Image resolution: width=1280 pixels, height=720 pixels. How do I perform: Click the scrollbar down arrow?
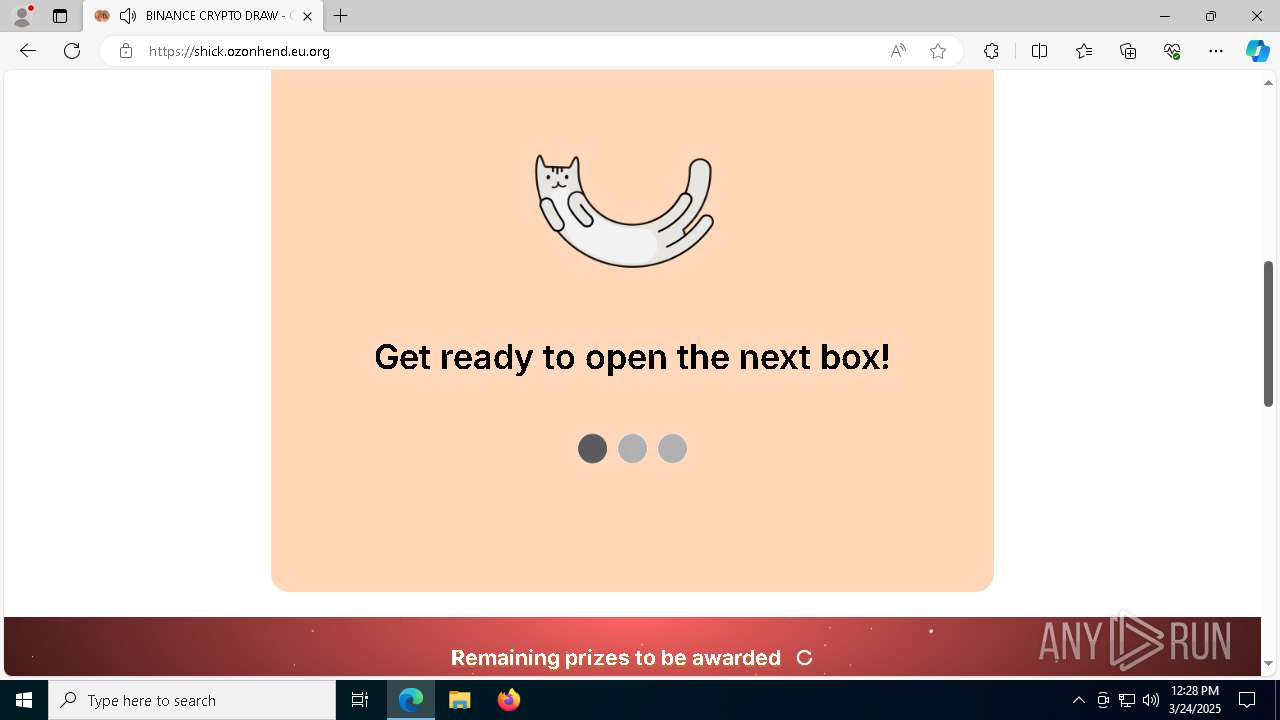(x=1268, y=663)
